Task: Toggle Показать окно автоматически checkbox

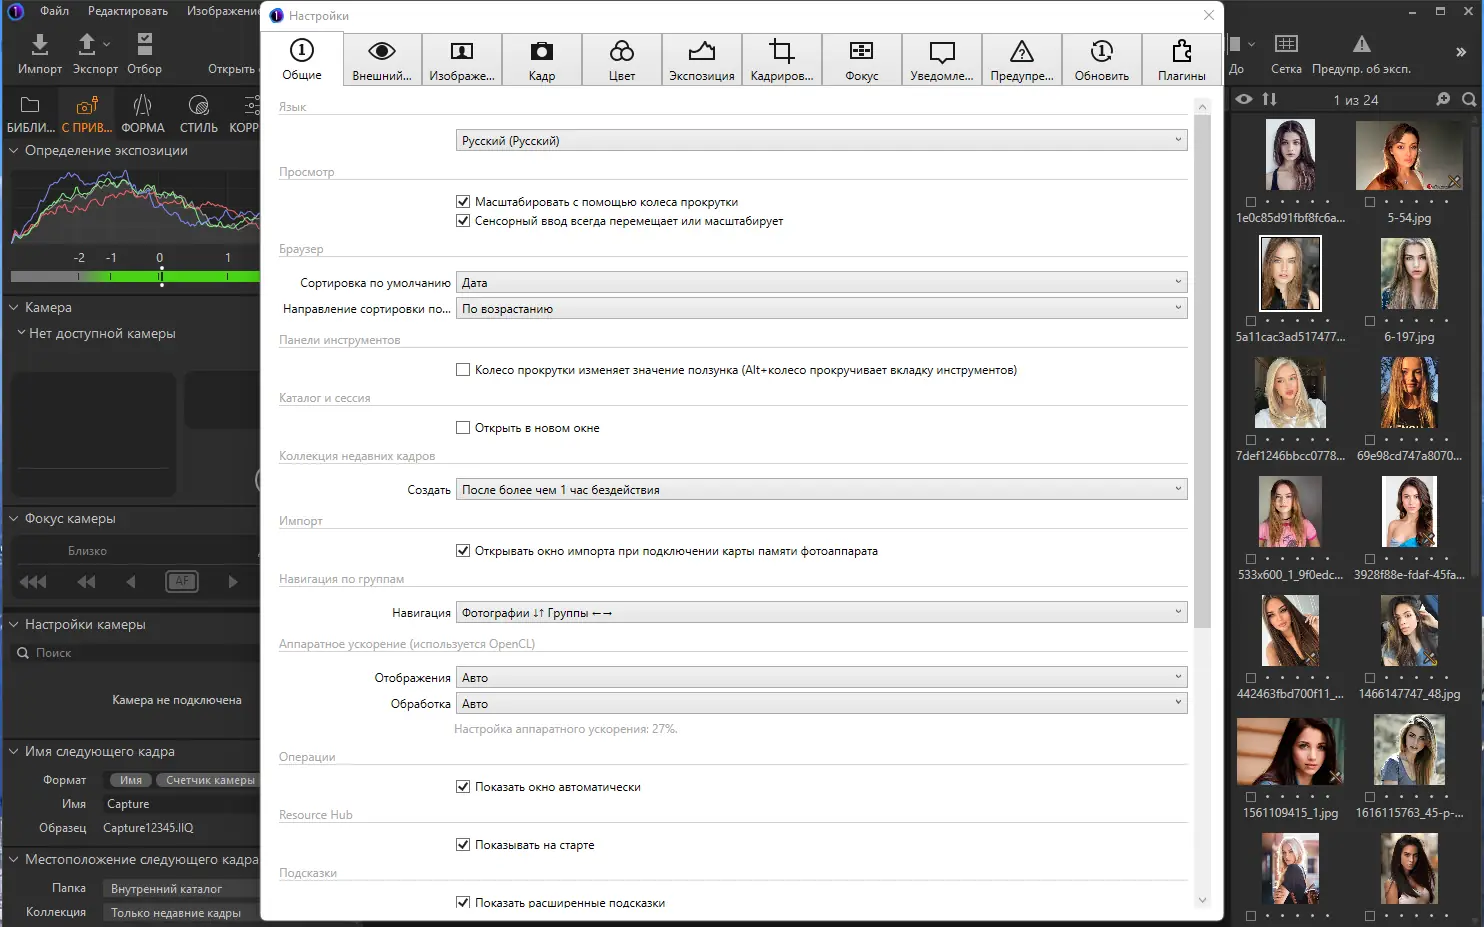Action: click(x=463, y=787)
